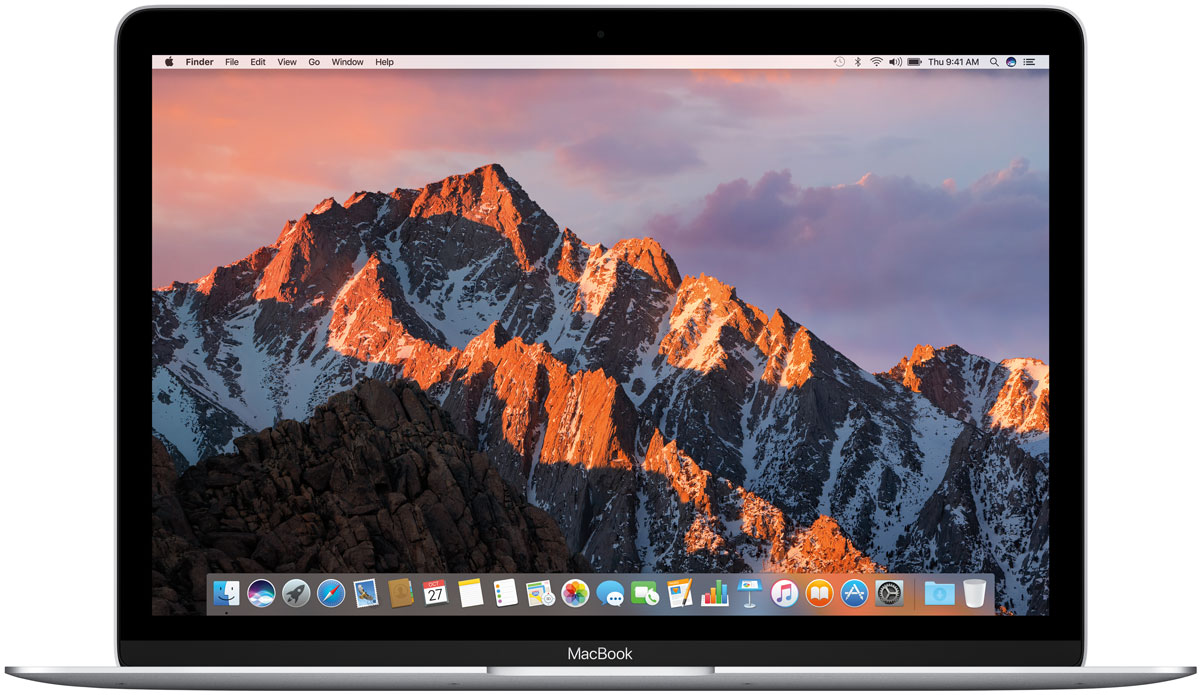Open Maps icon in dock
Image resolution: width=1200 pixels, height=695 pixels.
[540, 593]
